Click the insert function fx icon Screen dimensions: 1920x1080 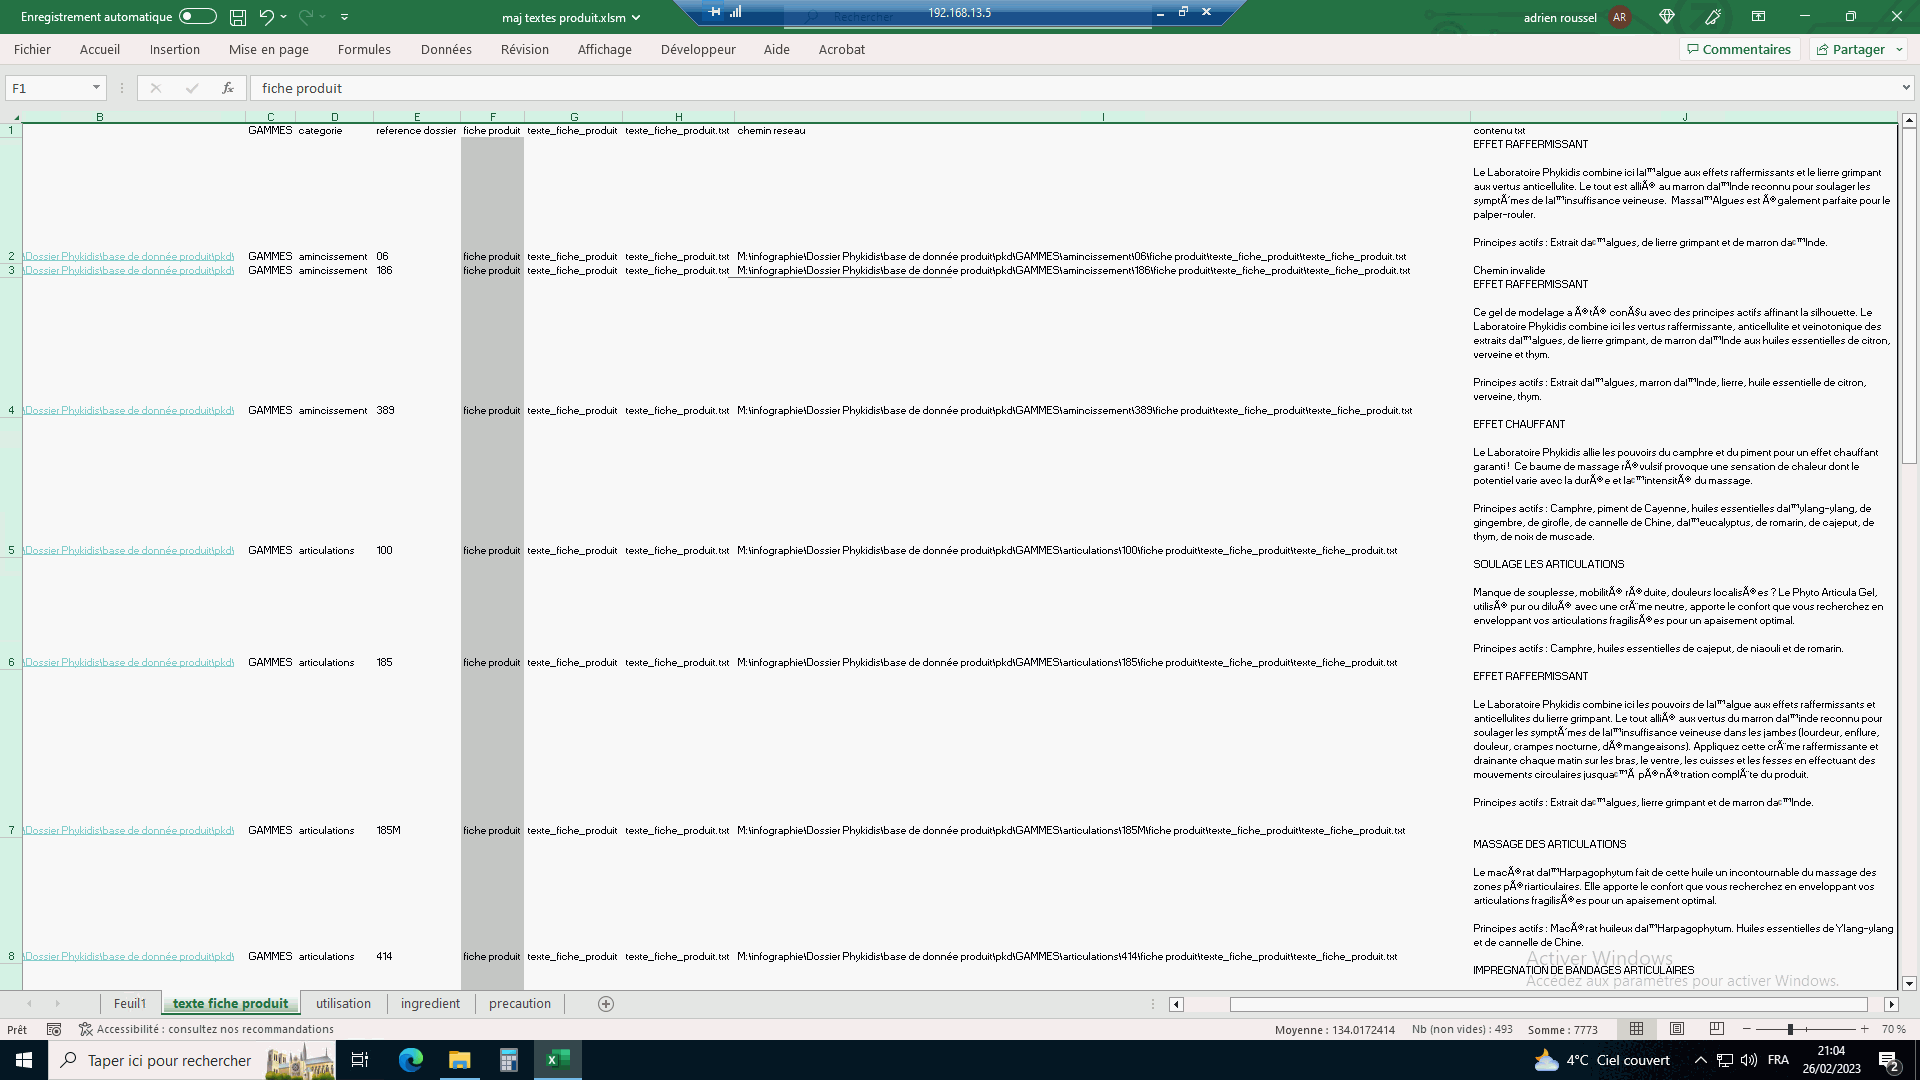tap(228, 88)
